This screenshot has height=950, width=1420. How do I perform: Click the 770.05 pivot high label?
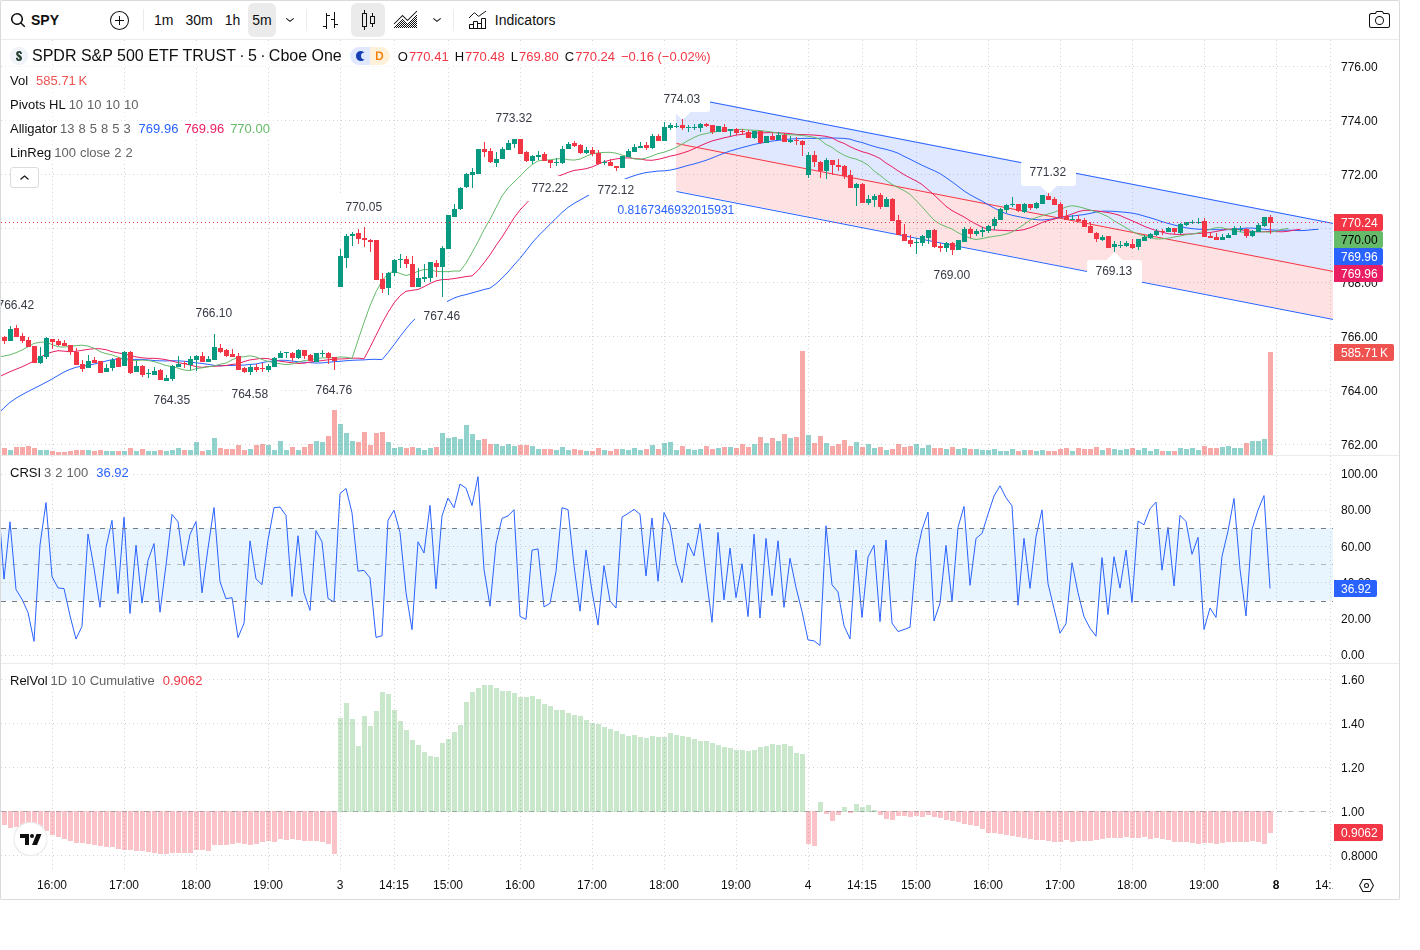(x=364, y=207)
